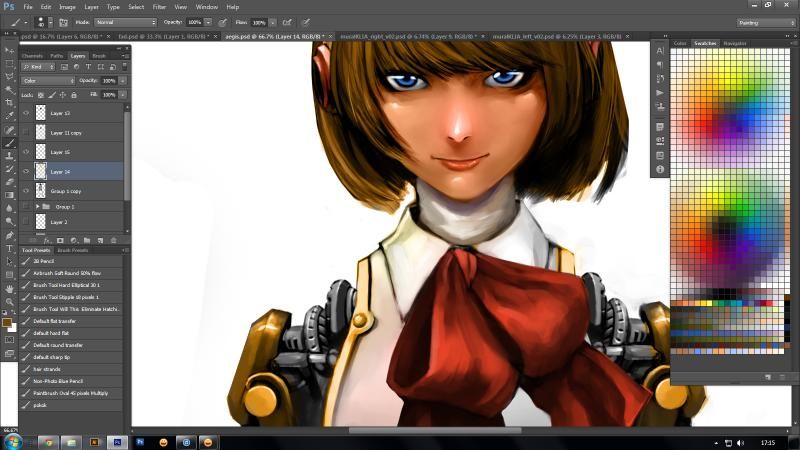The width and height of the screenshot is (800, 450).
Task: Toggle Quick Mask mode icon
Action: 9,340
